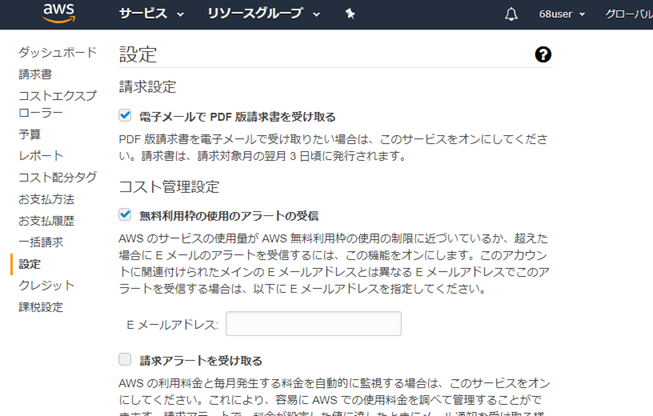Enable the 請求アラートを受け取る checkbox
The height and width of the screenshot is (416, 653).
click(125, 360)
